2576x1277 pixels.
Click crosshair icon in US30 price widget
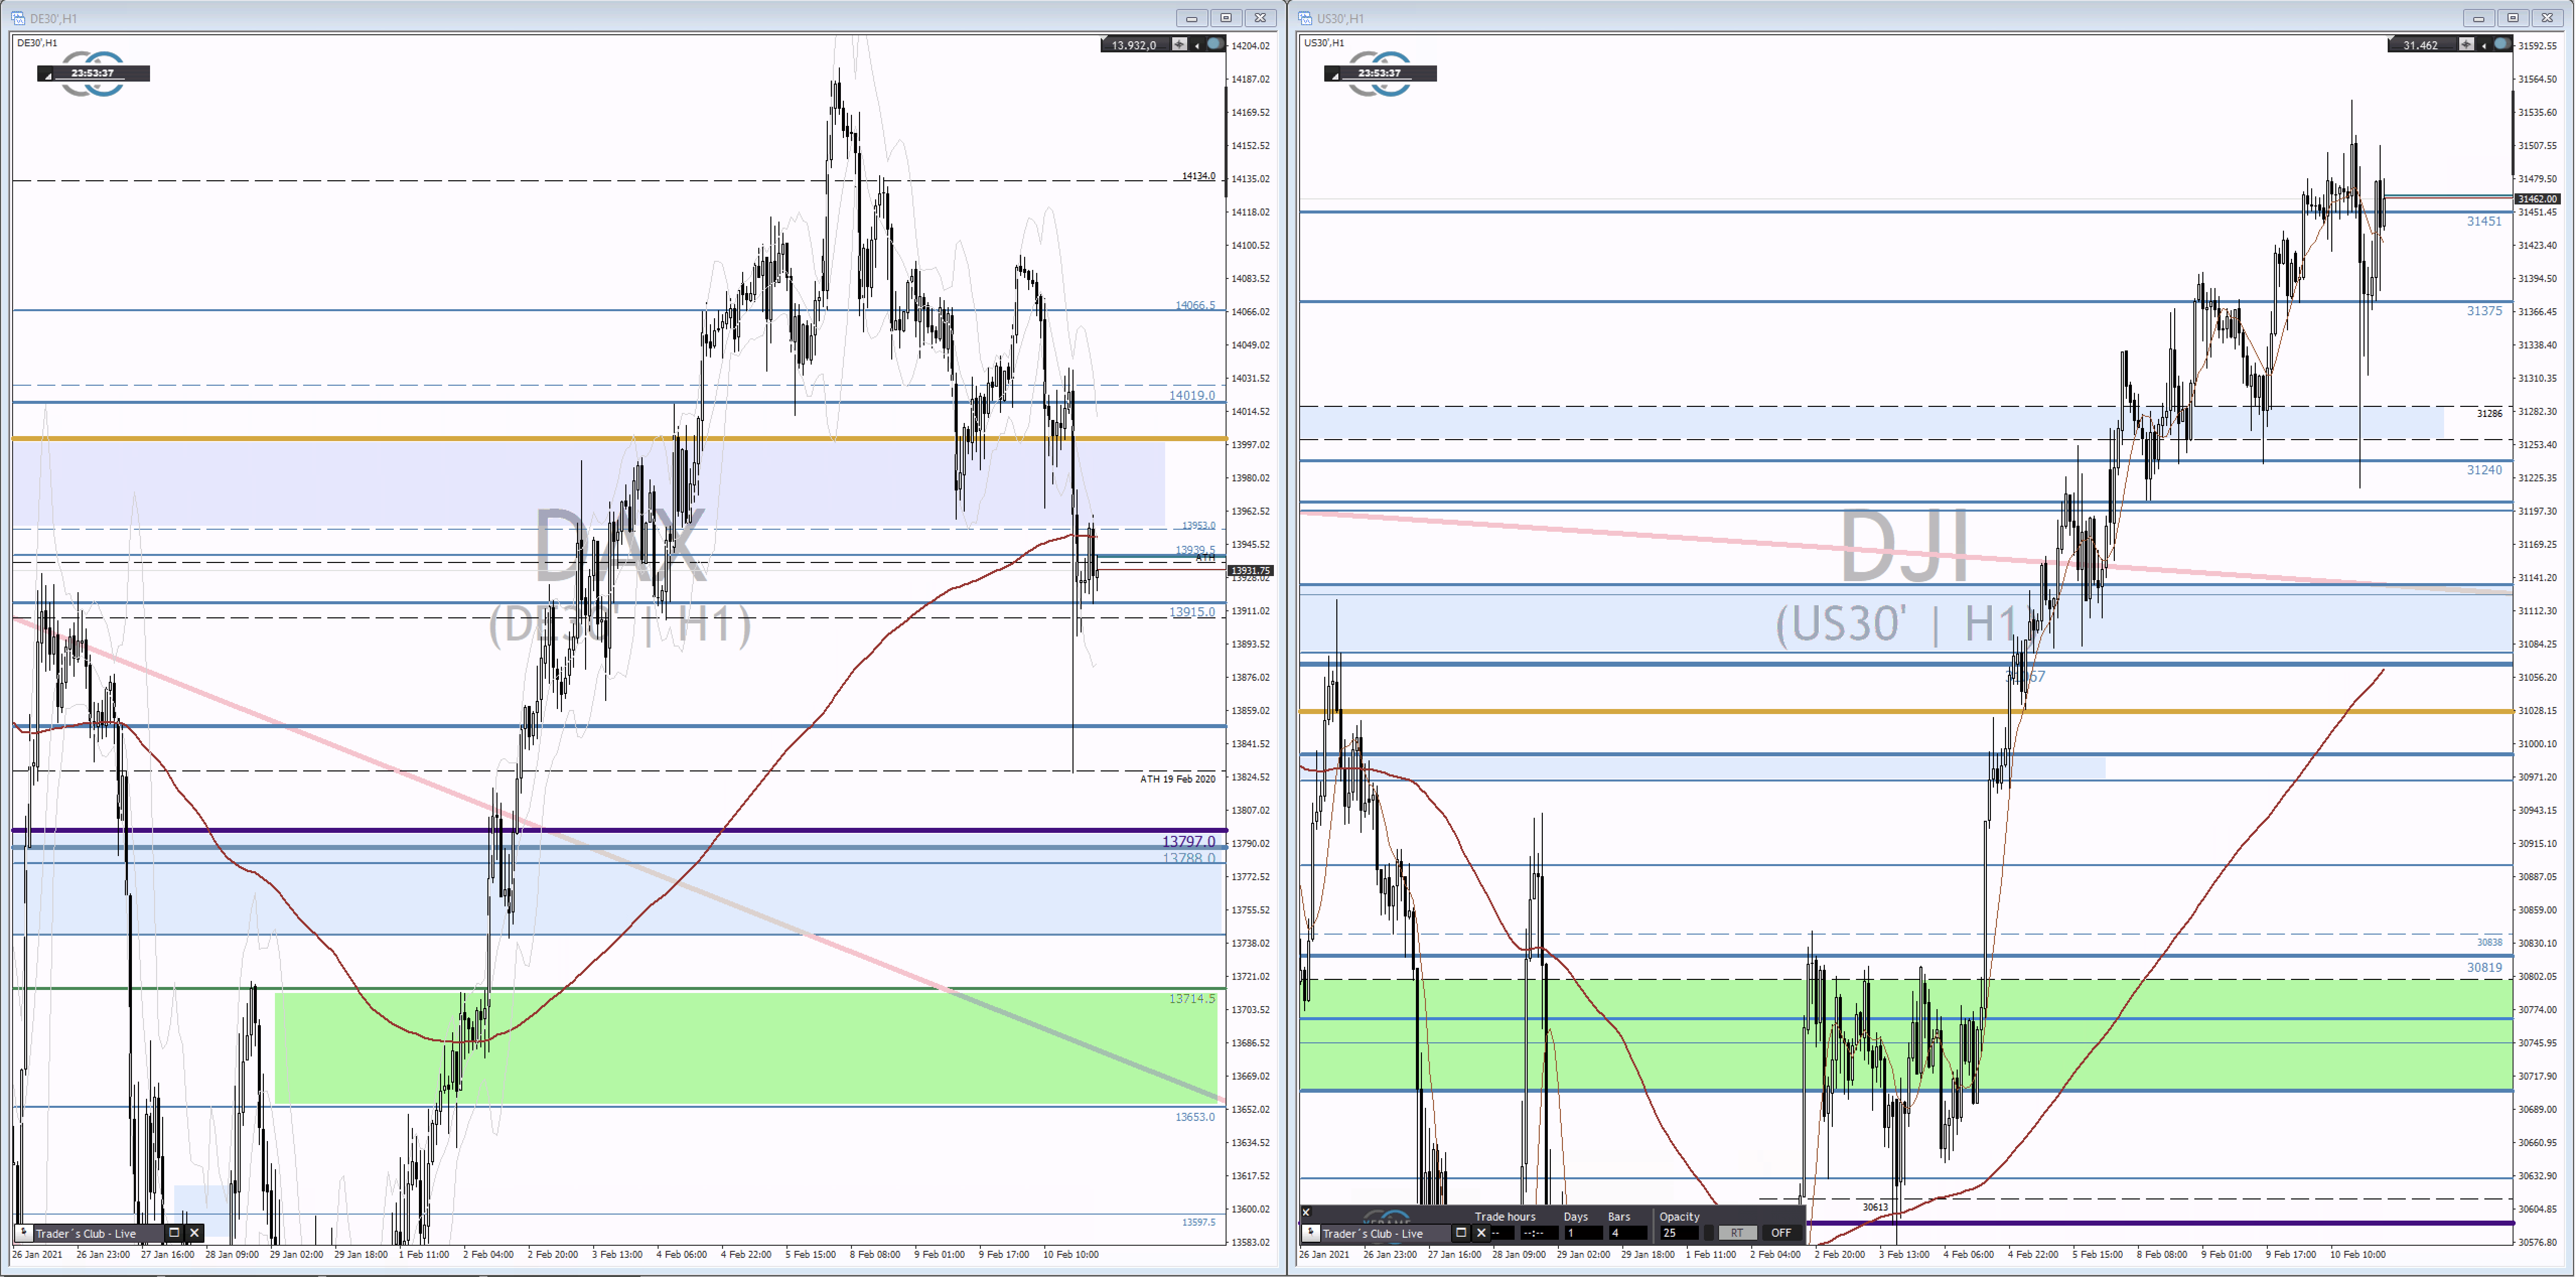pyautogui.click(x=2466, y=44)
